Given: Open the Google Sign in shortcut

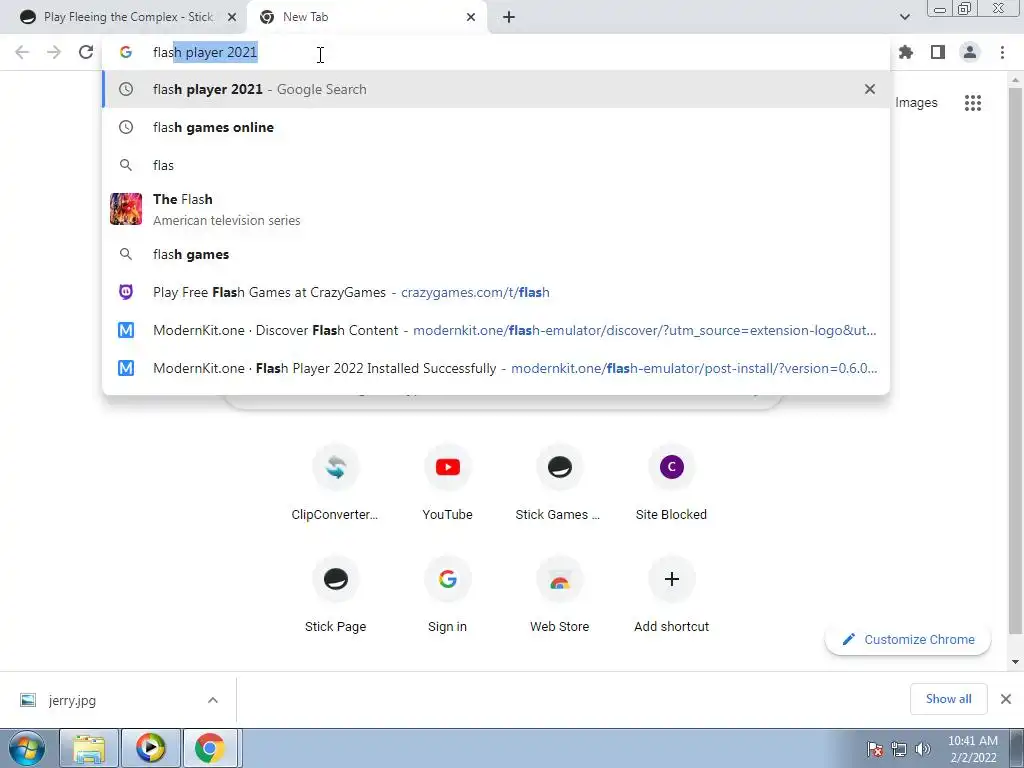Looking at the screenshot, I should click(x=447, y=595).
